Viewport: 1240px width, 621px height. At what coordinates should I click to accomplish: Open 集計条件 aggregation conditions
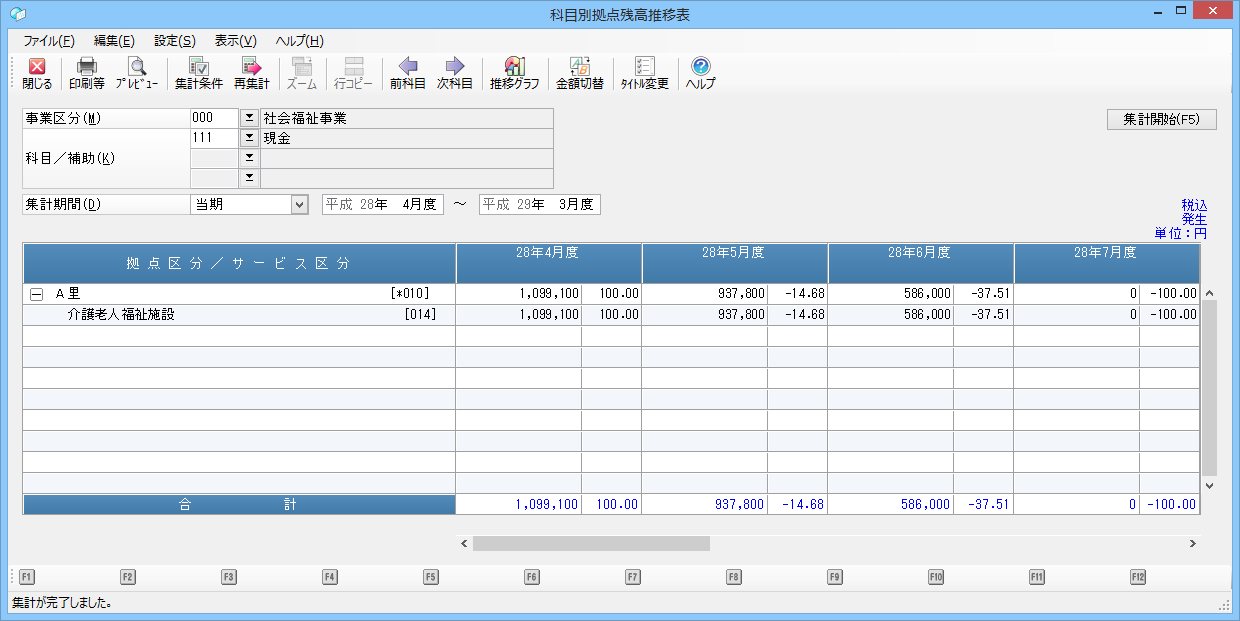[x=198, y=73]
